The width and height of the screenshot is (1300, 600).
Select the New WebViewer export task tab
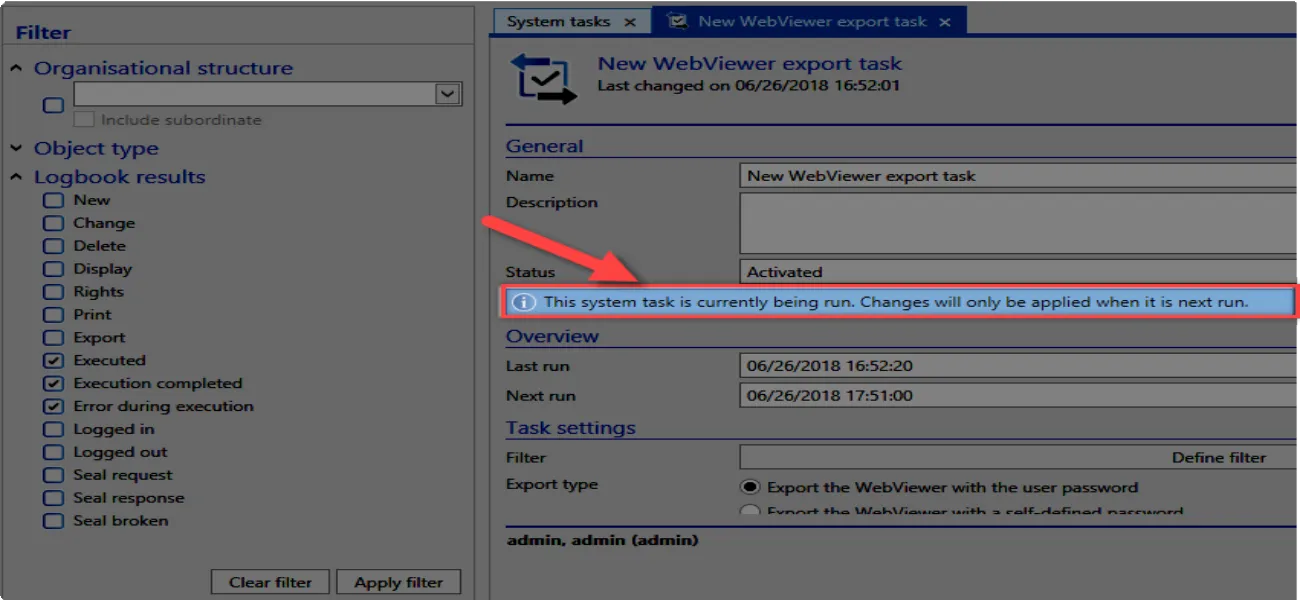coord(812,21)
